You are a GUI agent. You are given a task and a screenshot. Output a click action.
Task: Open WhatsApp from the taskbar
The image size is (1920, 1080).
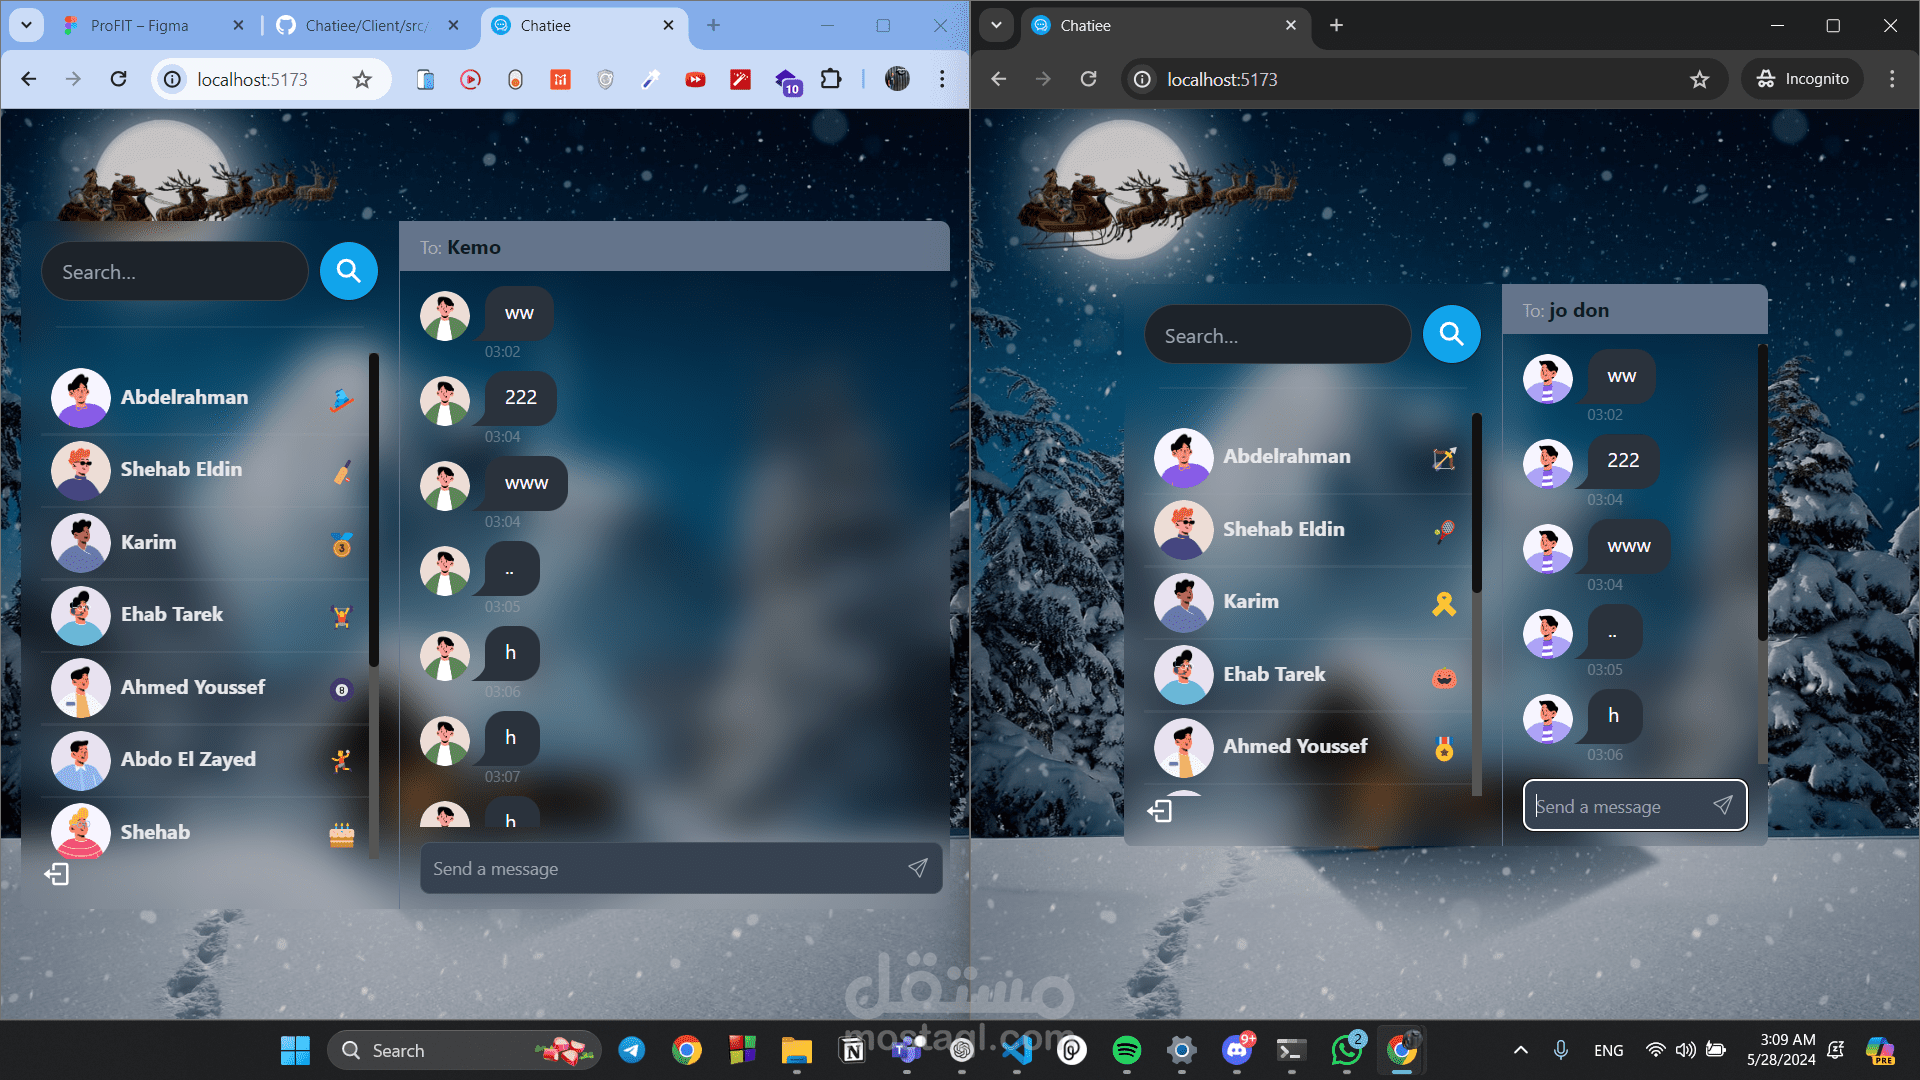(1347, 1050)
